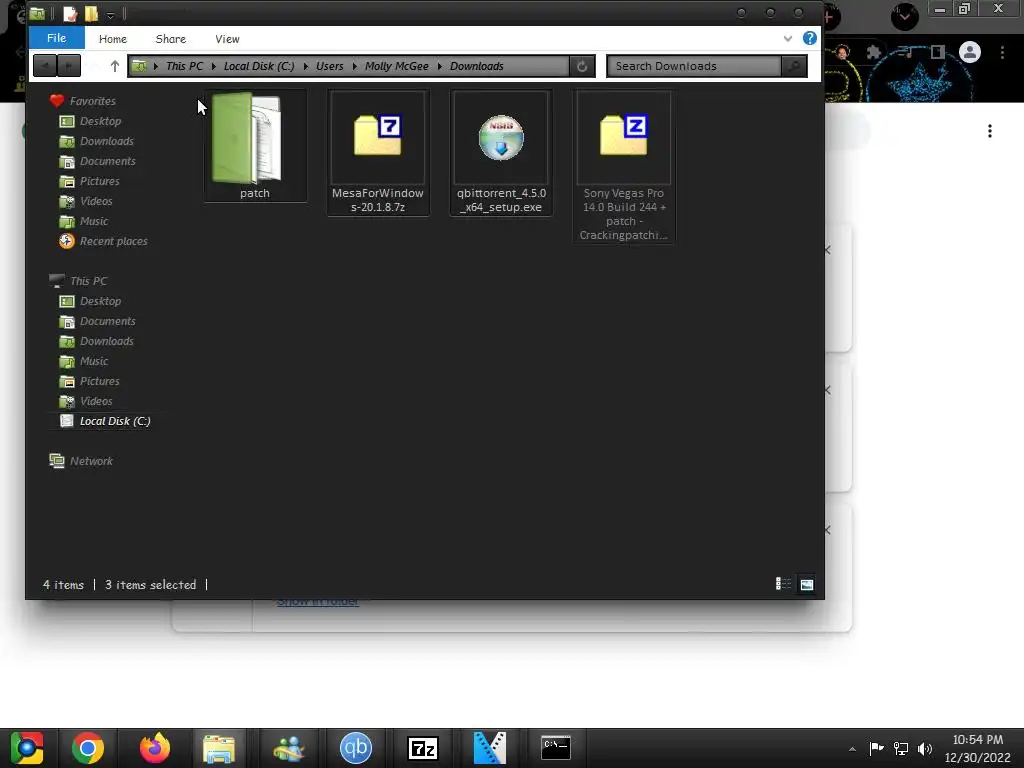Expand the ribbon with the chevron
The height and width of the screenshot is (768, 1024).
coord(788,39)
